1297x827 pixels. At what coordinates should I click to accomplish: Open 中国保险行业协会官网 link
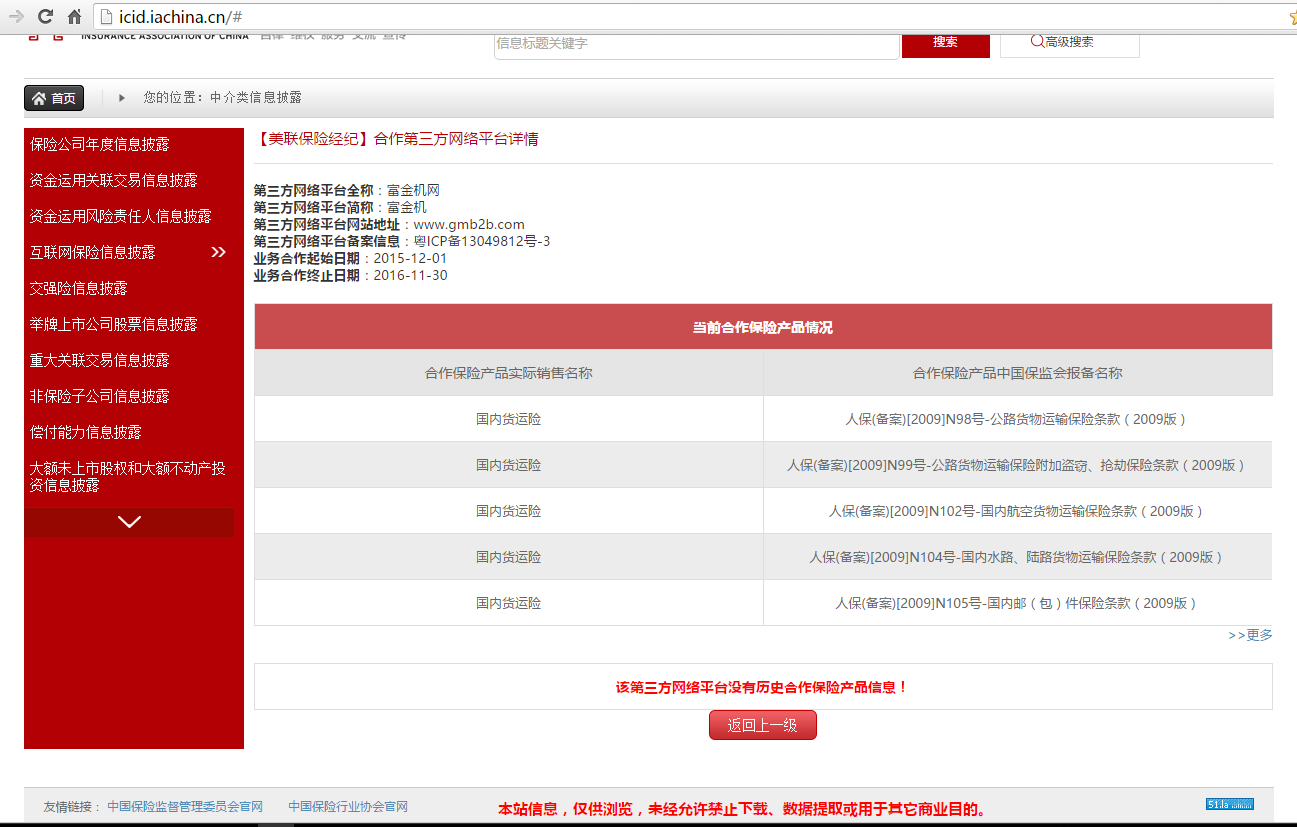(348, 806)
